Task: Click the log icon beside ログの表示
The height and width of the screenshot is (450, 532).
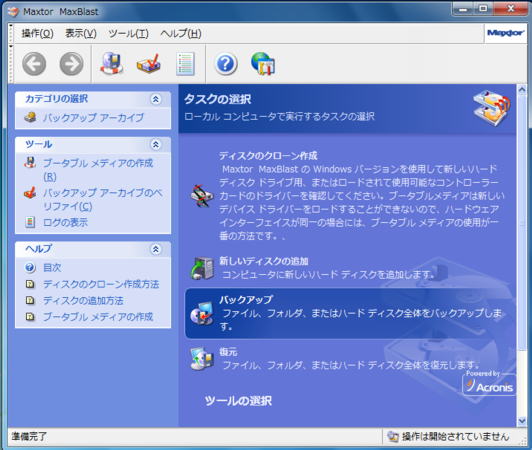Action: tap(30, 222)
